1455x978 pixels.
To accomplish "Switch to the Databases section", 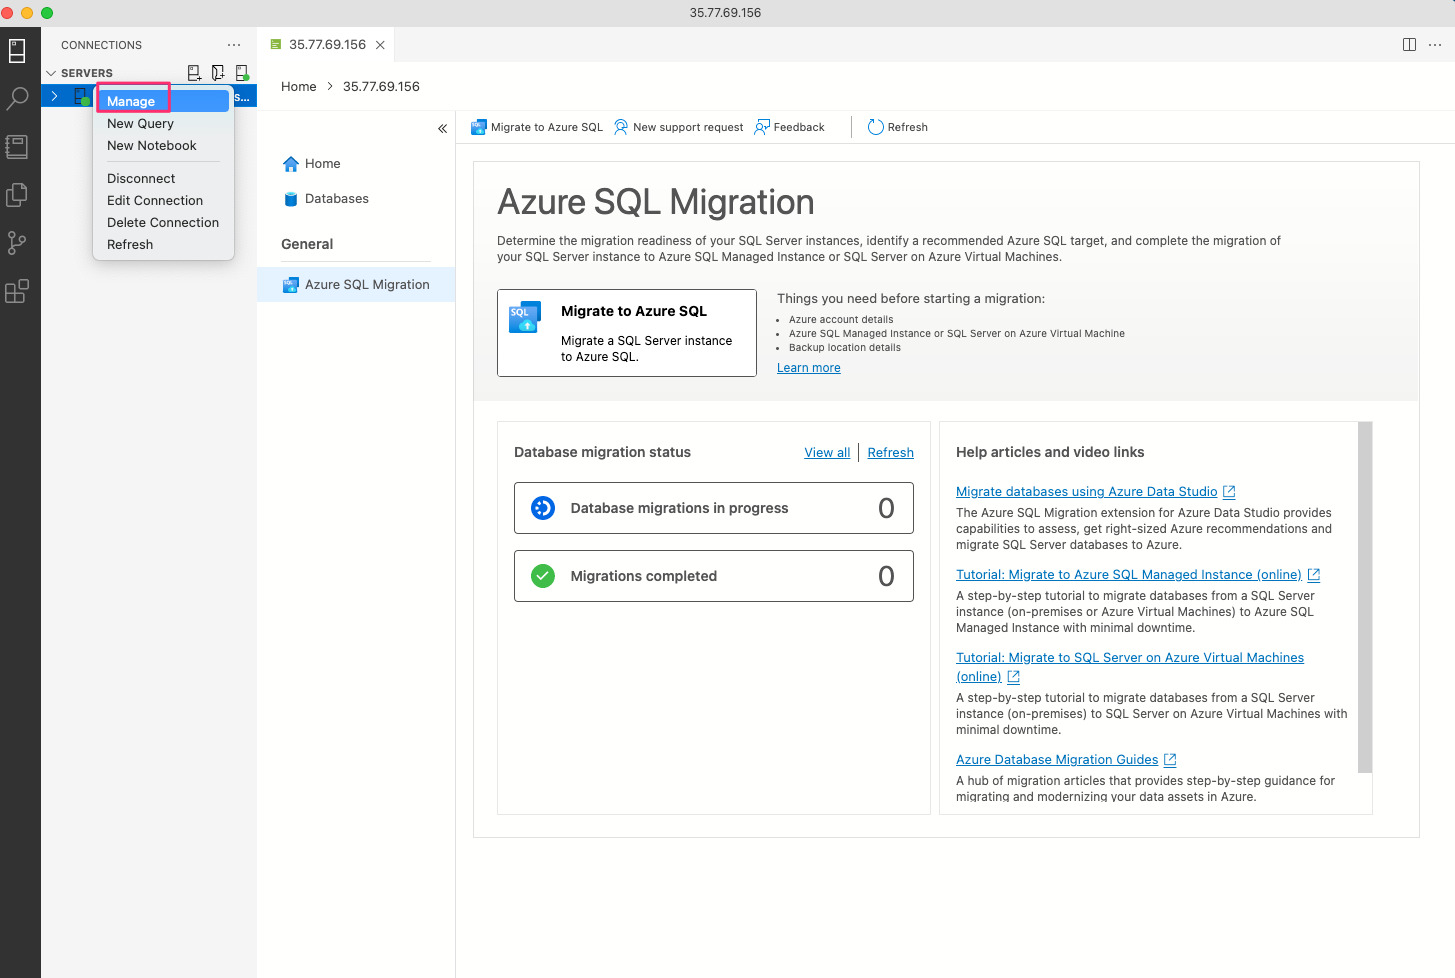I will (x=336, y=198).
